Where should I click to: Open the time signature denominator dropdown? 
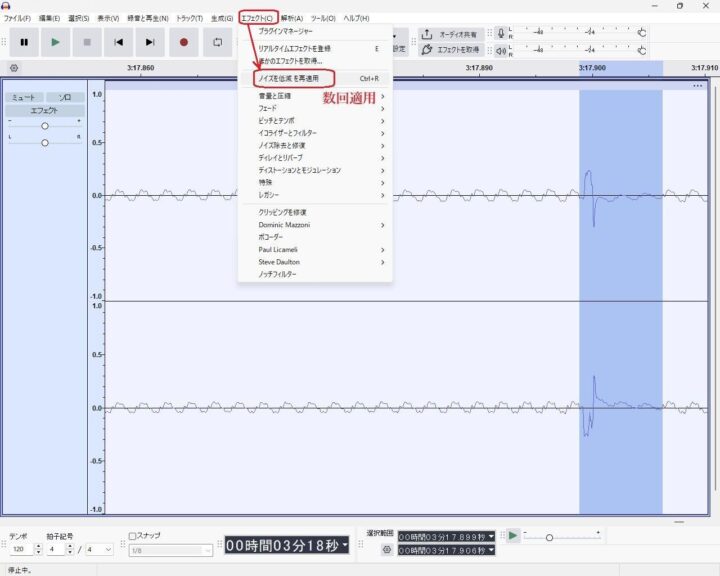click(98, 549)
